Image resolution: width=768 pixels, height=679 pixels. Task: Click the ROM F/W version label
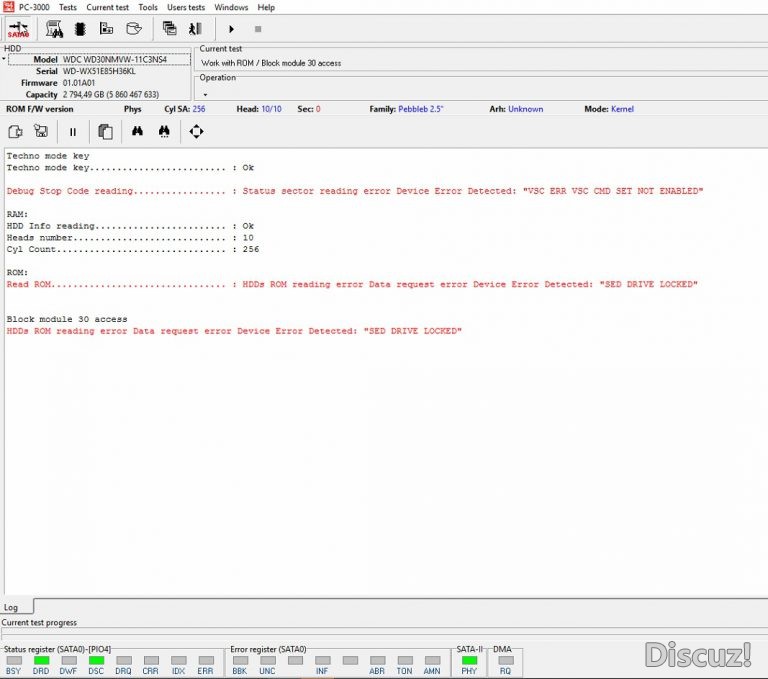tap(39, 109)
